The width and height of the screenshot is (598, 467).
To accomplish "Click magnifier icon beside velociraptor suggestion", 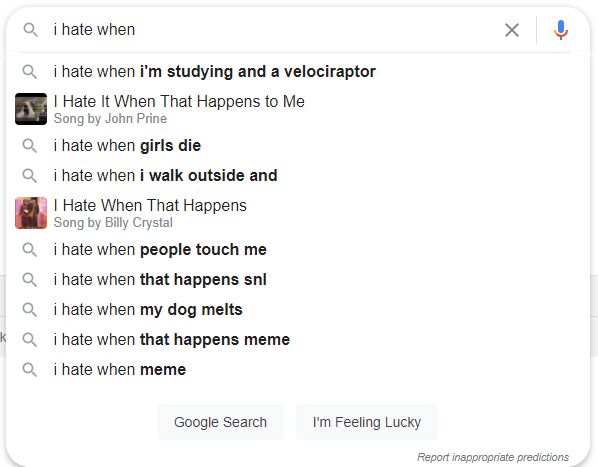I will (x=30, y=72).
